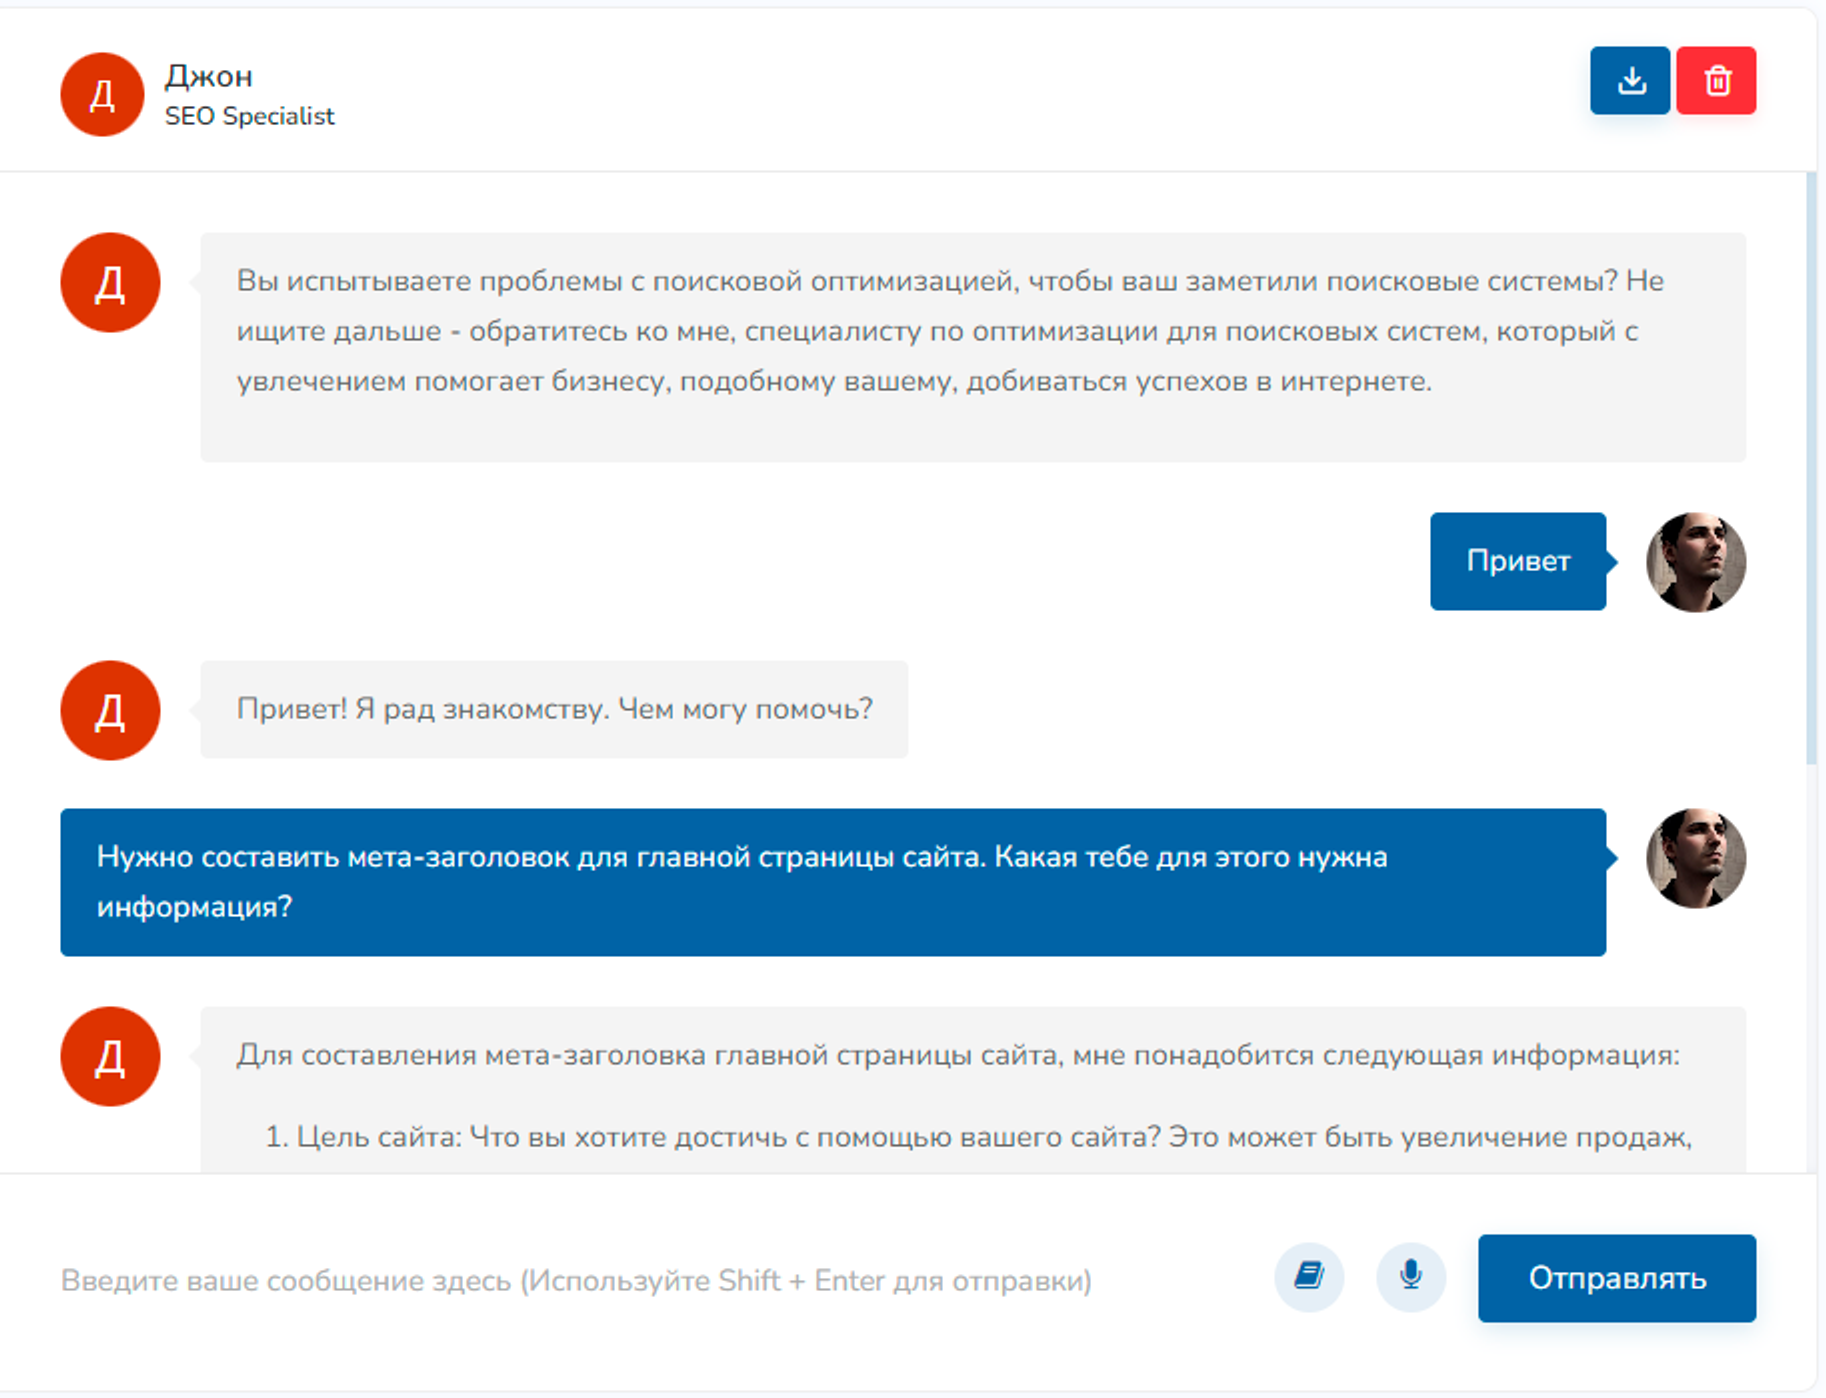Click the bot avatar beside the intro message
The height and width of the screenshot is (1398, 1826).
(110, 283)
